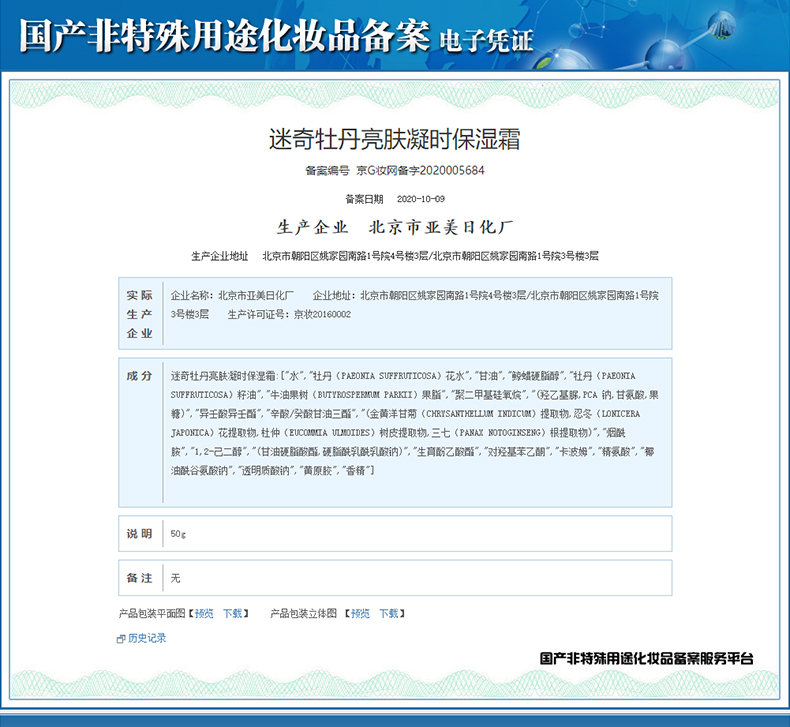Open 预览 link for 产品包装平面图
Screen dimensions: 790x727
(x=204, y=613)
